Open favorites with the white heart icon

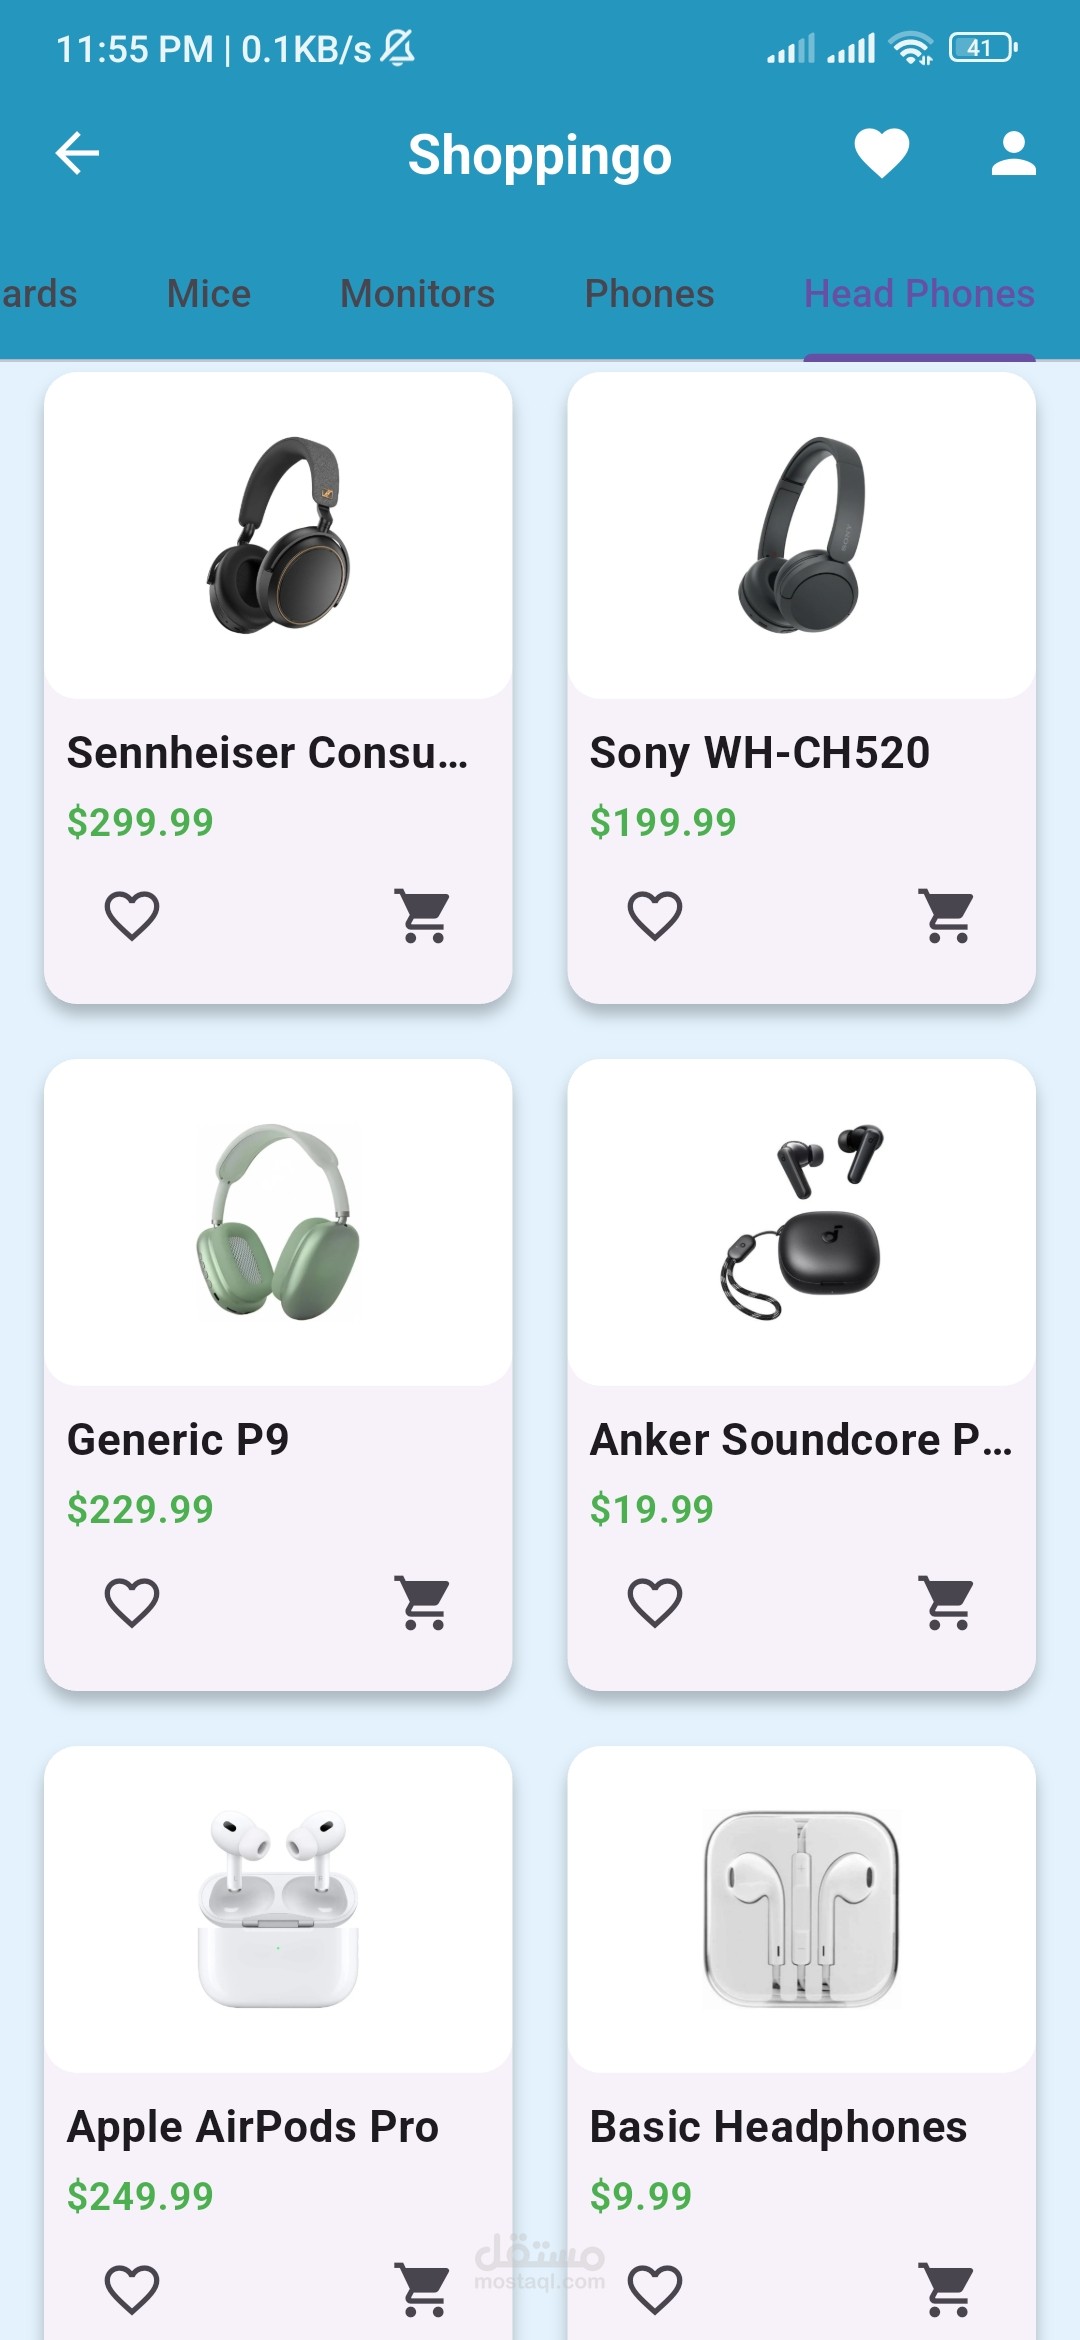click(881, 154)
